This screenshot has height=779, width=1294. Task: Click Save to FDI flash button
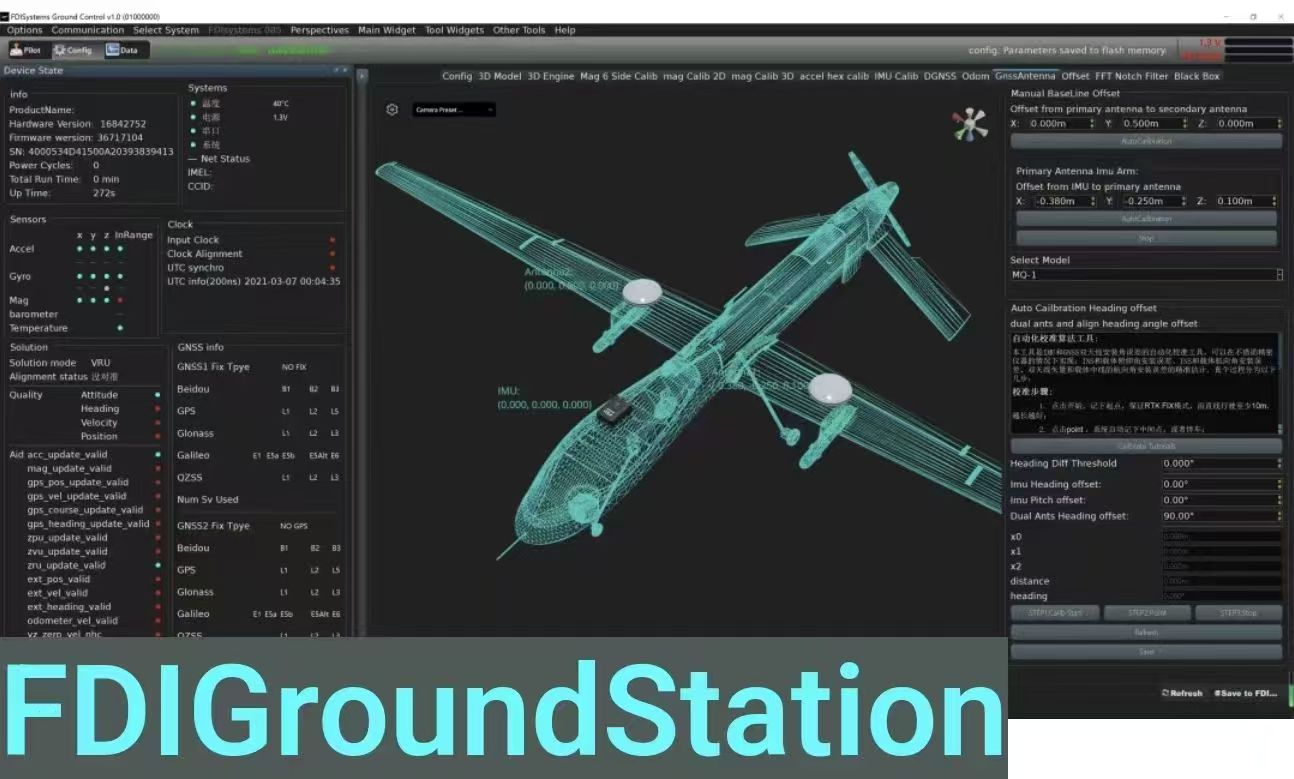[1245, 693]
